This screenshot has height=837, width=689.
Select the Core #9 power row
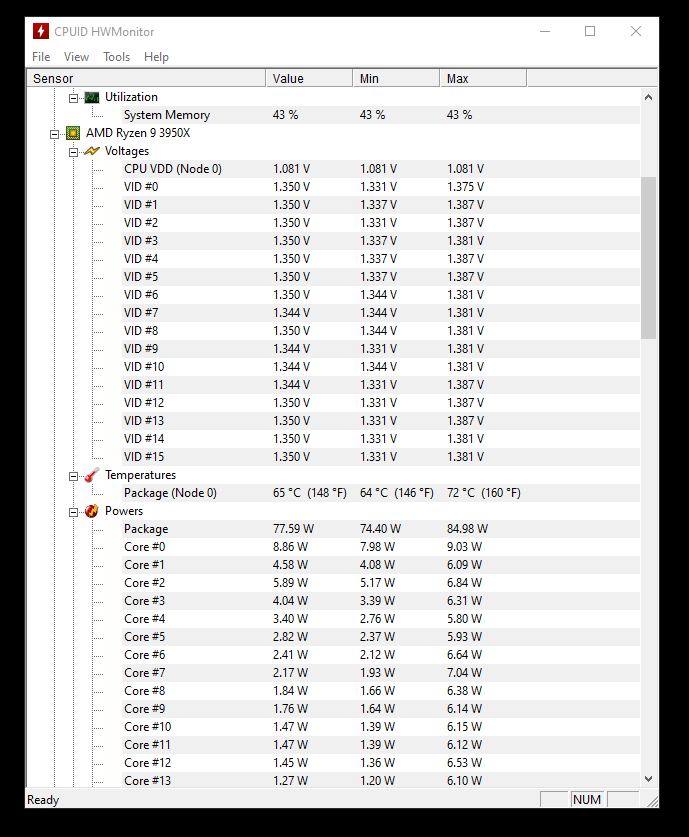tap(381, 708)
